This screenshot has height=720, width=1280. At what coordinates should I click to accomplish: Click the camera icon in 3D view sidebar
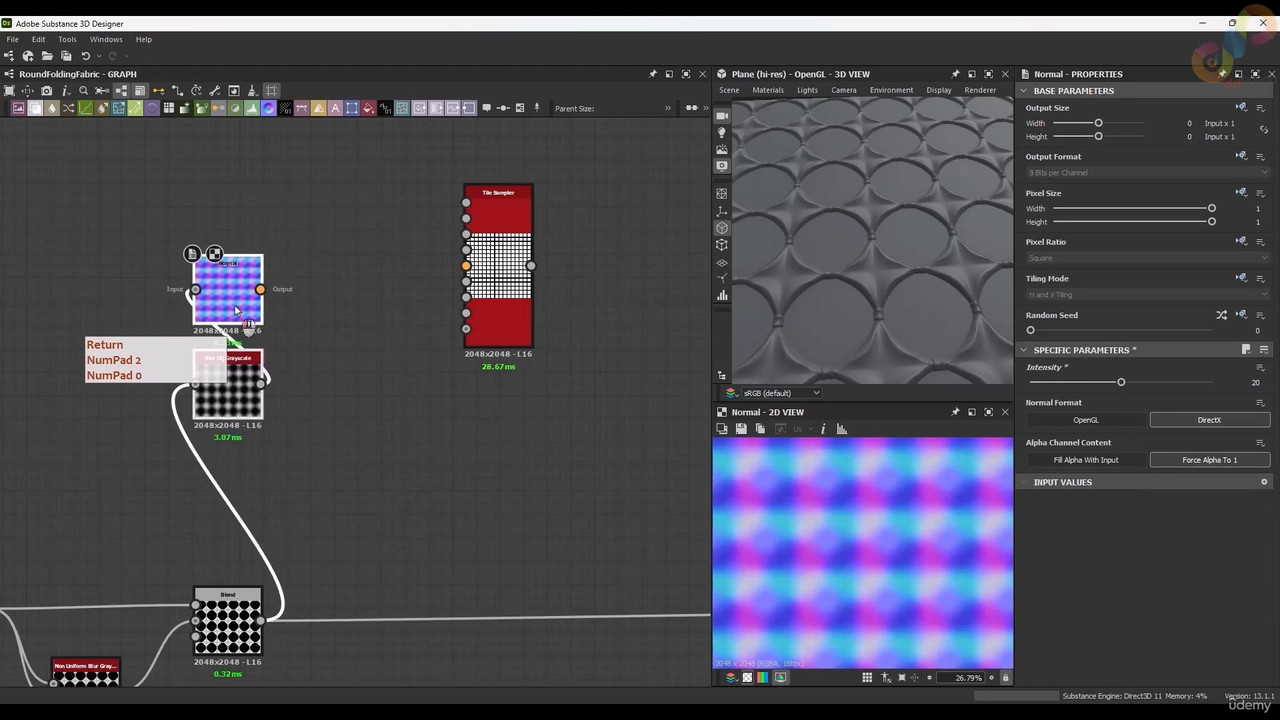[x=722, y=116]
